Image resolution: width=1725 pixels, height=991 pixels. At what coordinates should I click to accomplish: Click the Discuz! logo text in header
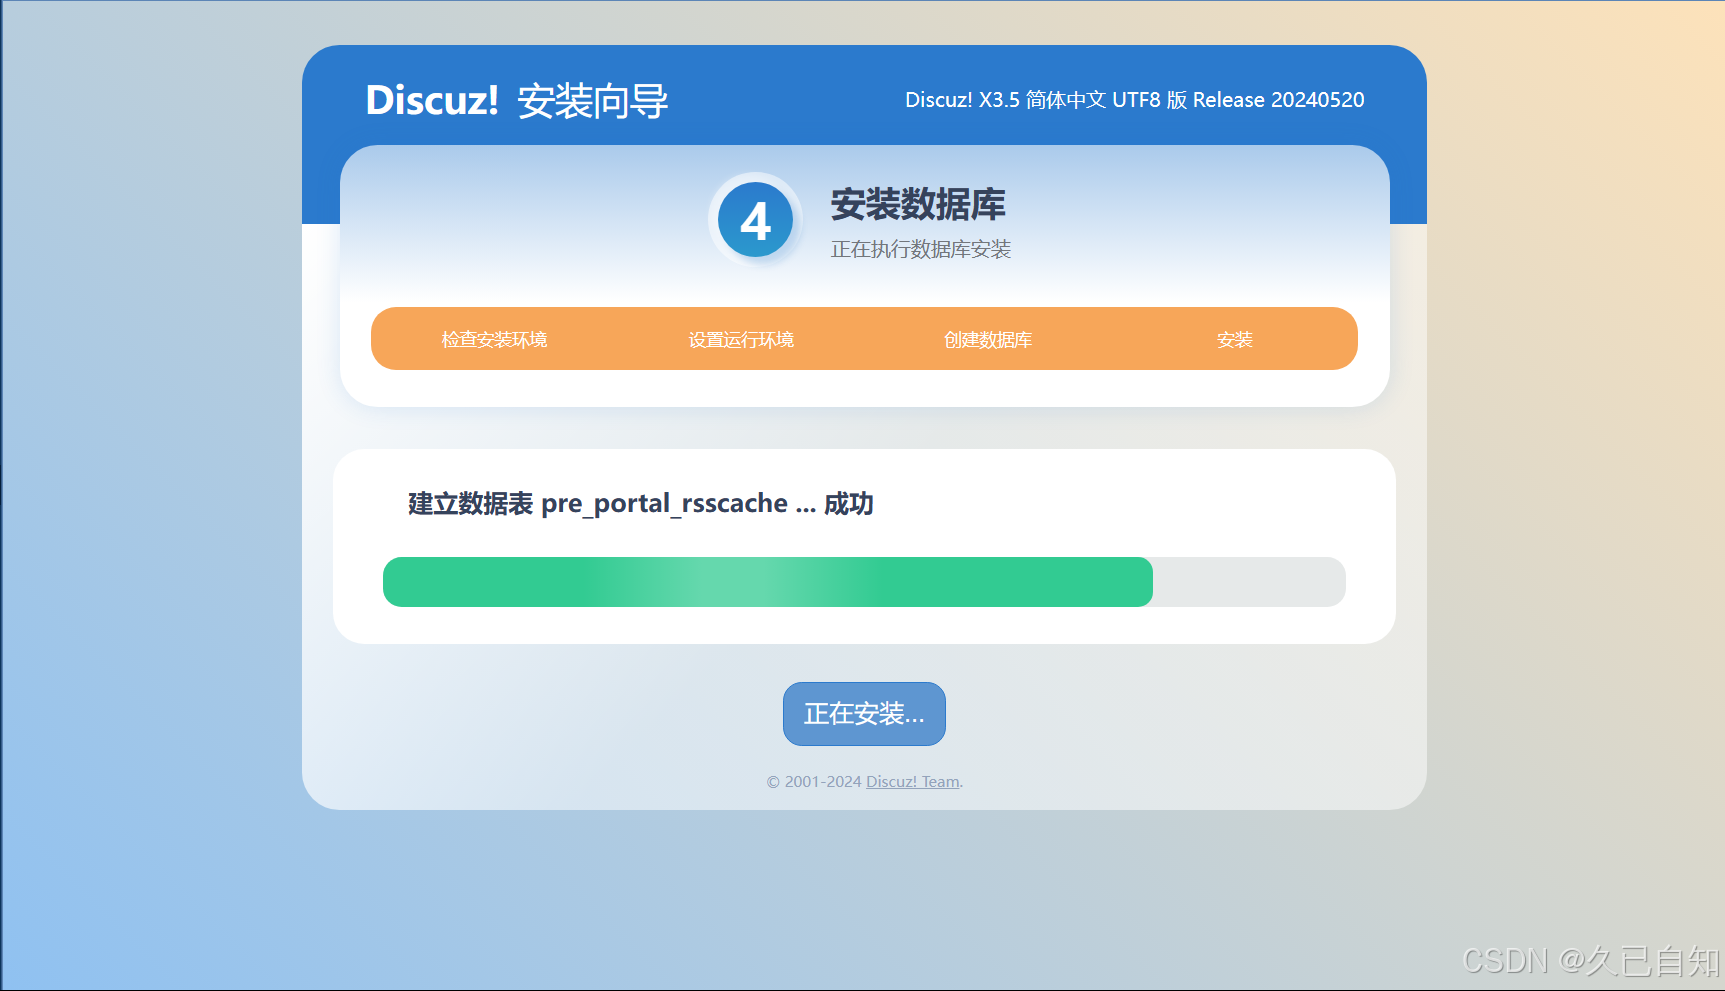coord(432,100)
